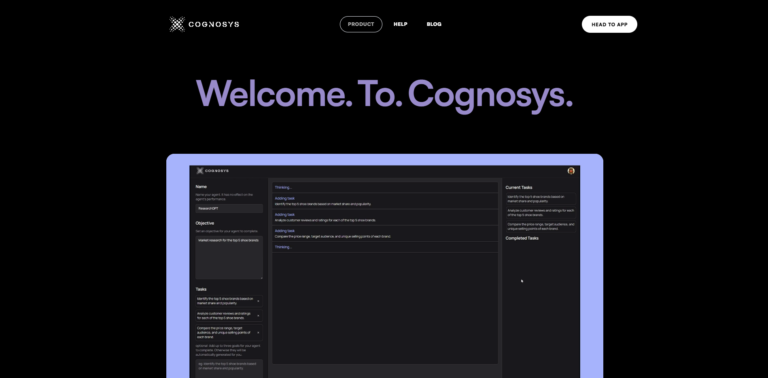The image size is (768, 378).
Task: Click the user avatar in the app preview
Action: point(571,171)
